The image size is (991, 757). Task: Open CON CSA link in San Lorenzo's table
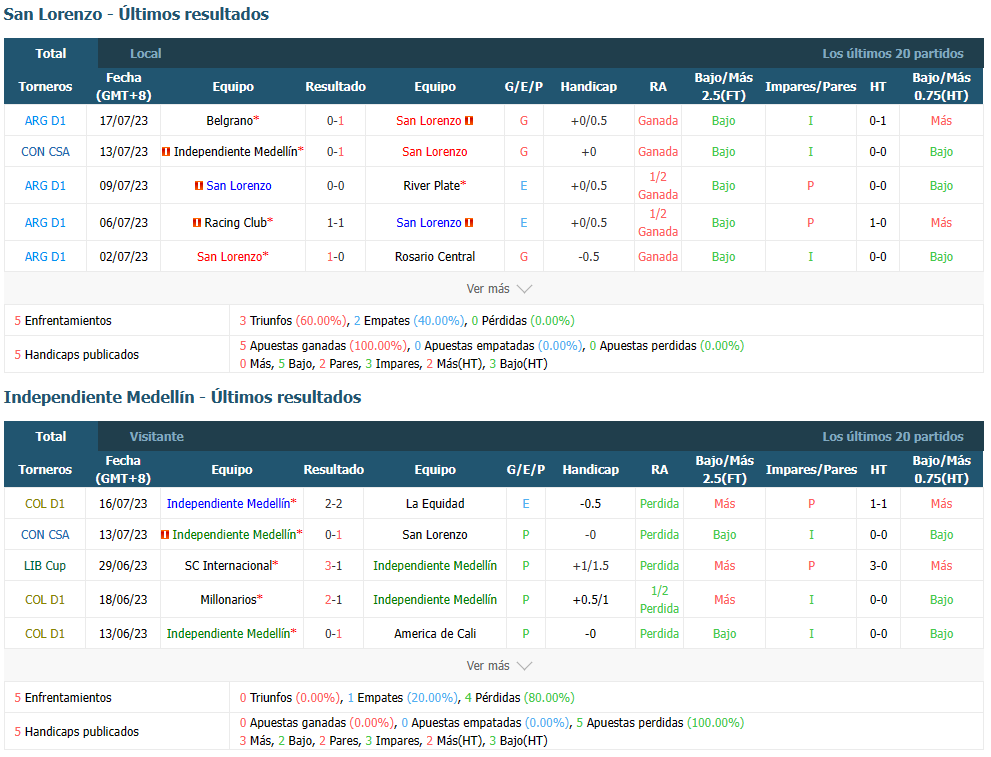pos(45,152)
